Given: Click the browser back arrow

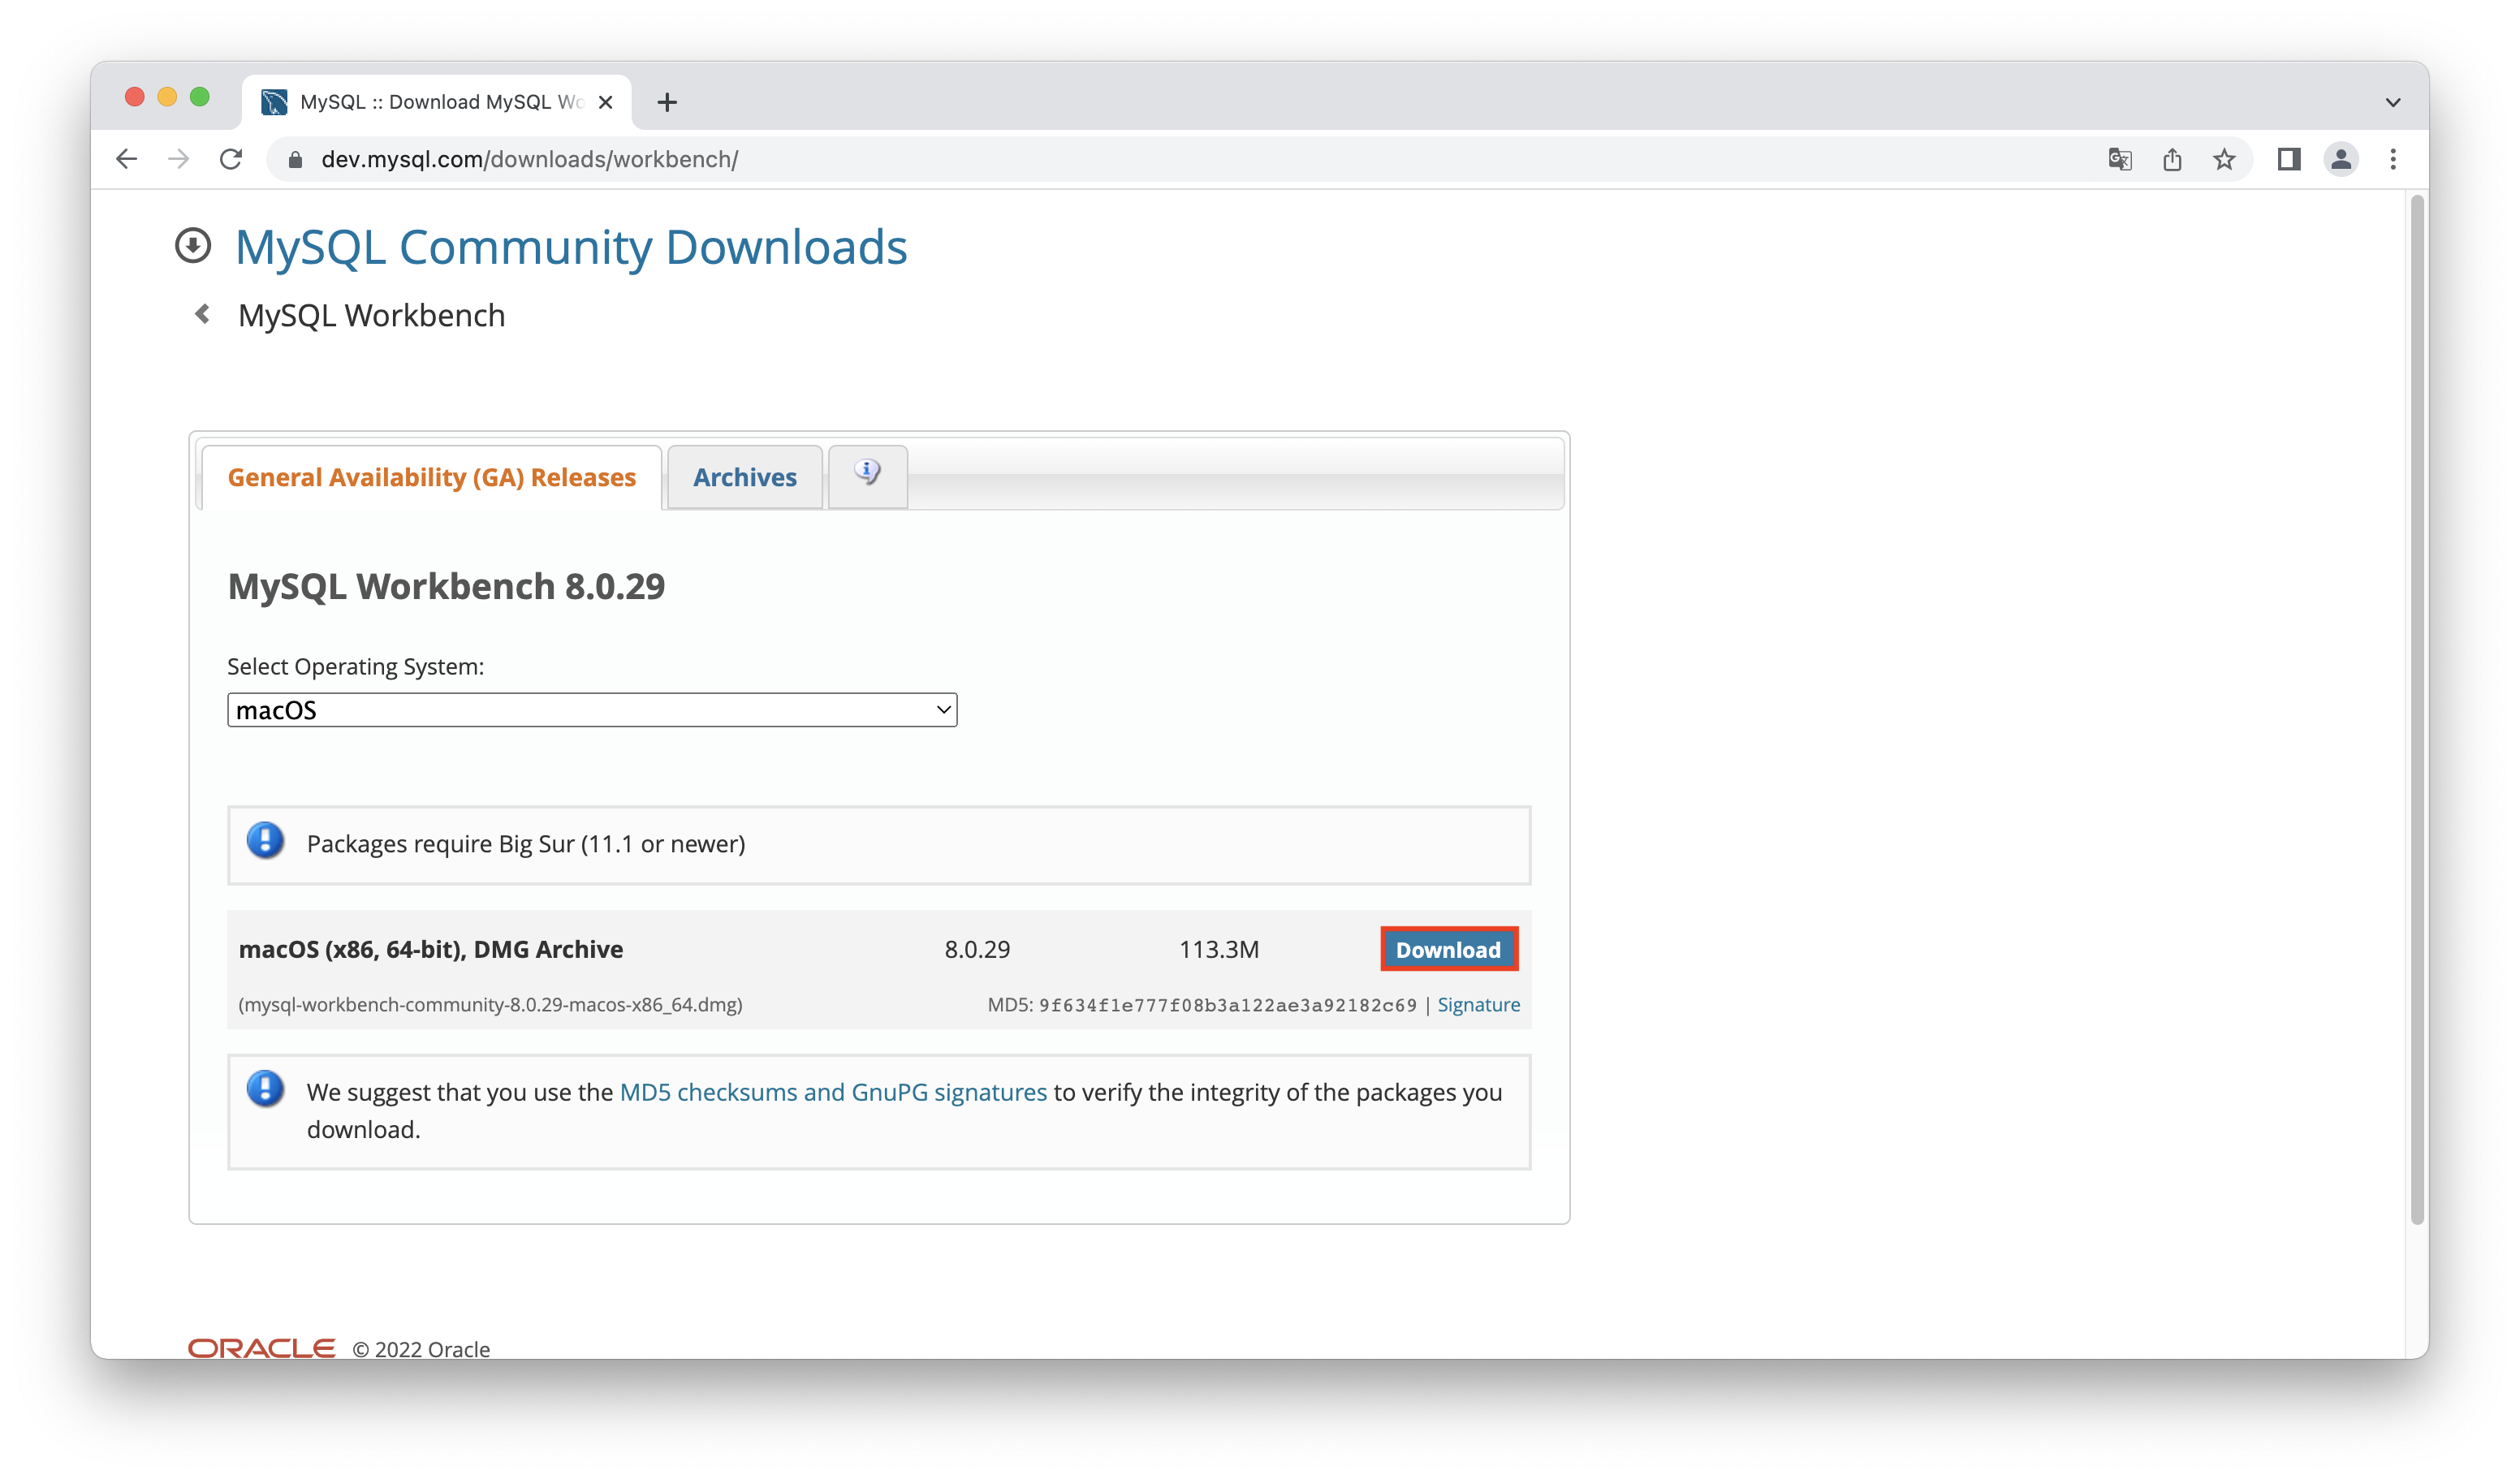Looking at the screenshot, I should pyautogui.click(x=126, y=159).
